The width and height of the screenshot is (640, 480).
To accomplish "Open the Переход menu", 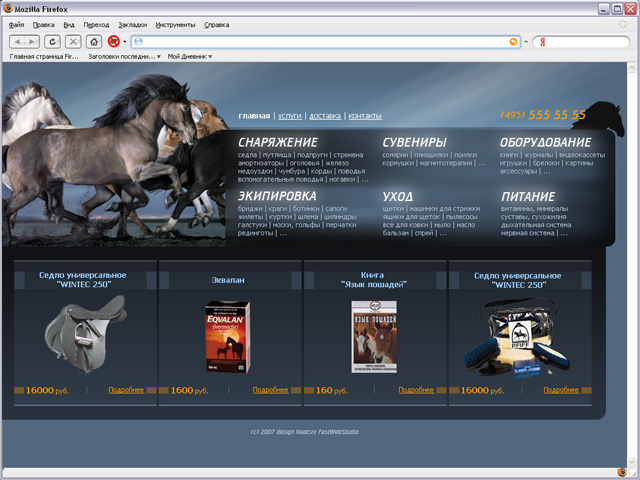I will [96, 25].
